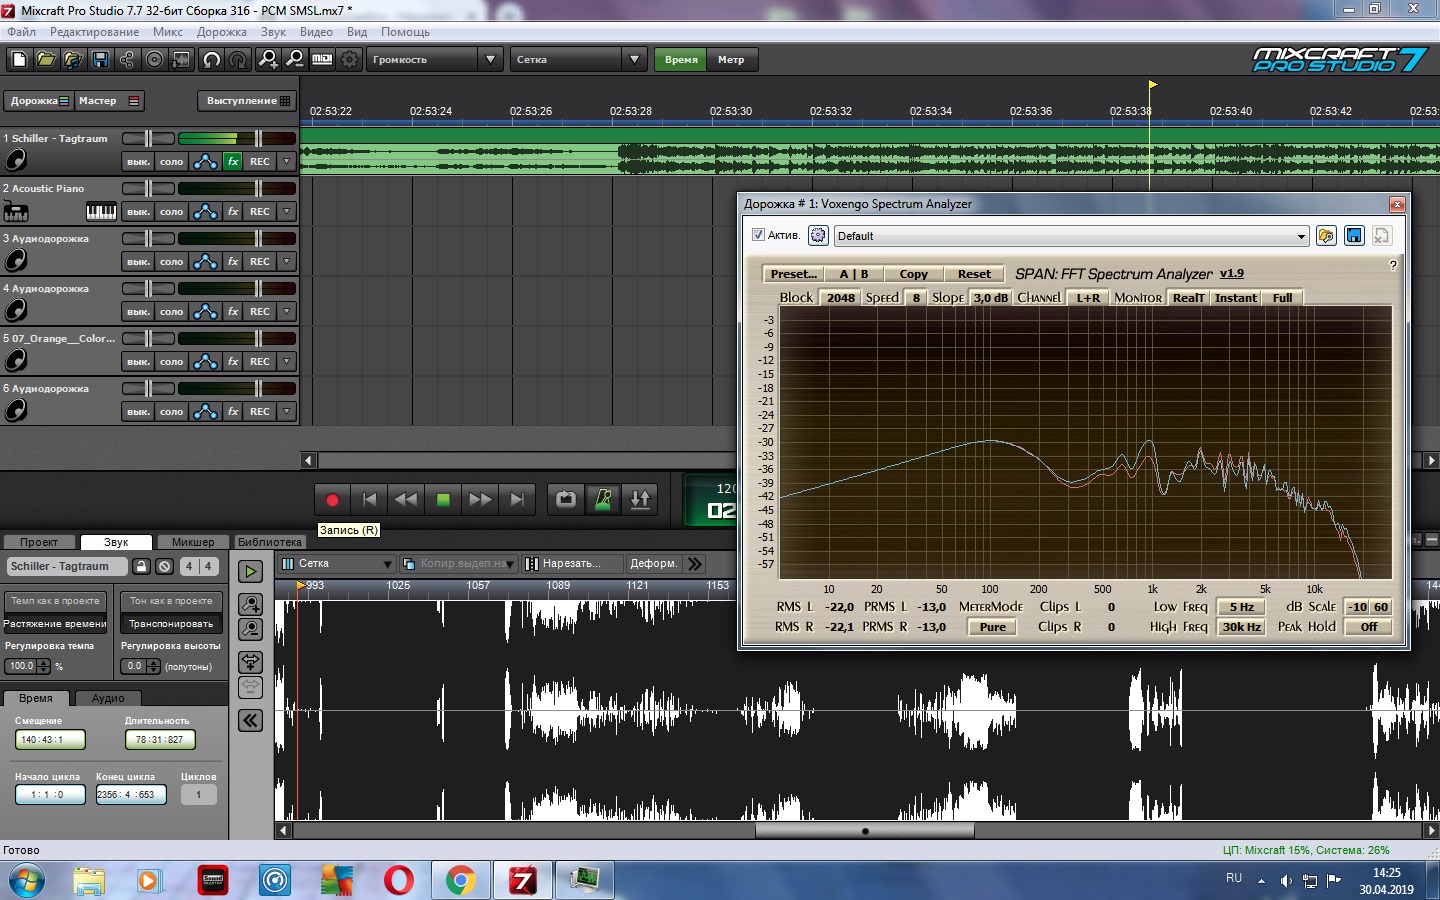Expand more sound editor tools chevron
Image resolution: width=1440 pixels, height=900 pixels.
pyautogui.click(x=695, y=564)
